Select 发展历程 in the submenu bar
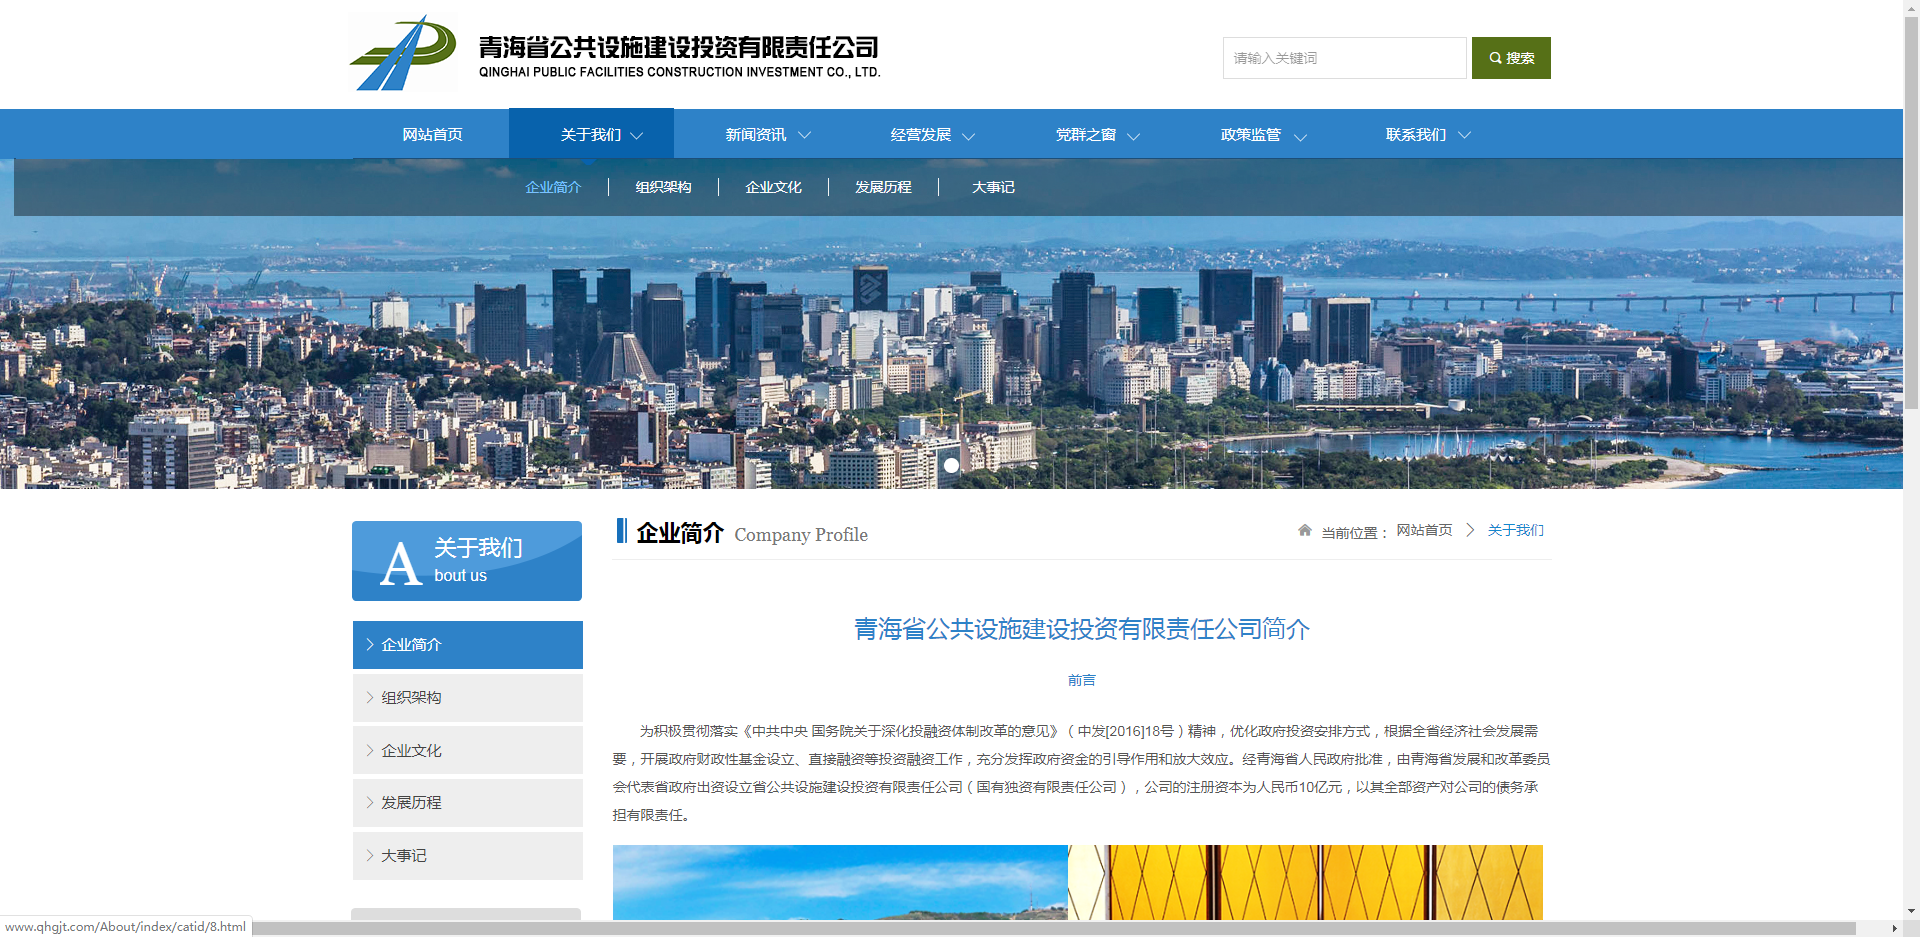Image resolution: width=1920 pixels, height=937 pixels. click(x=883, y=187)
